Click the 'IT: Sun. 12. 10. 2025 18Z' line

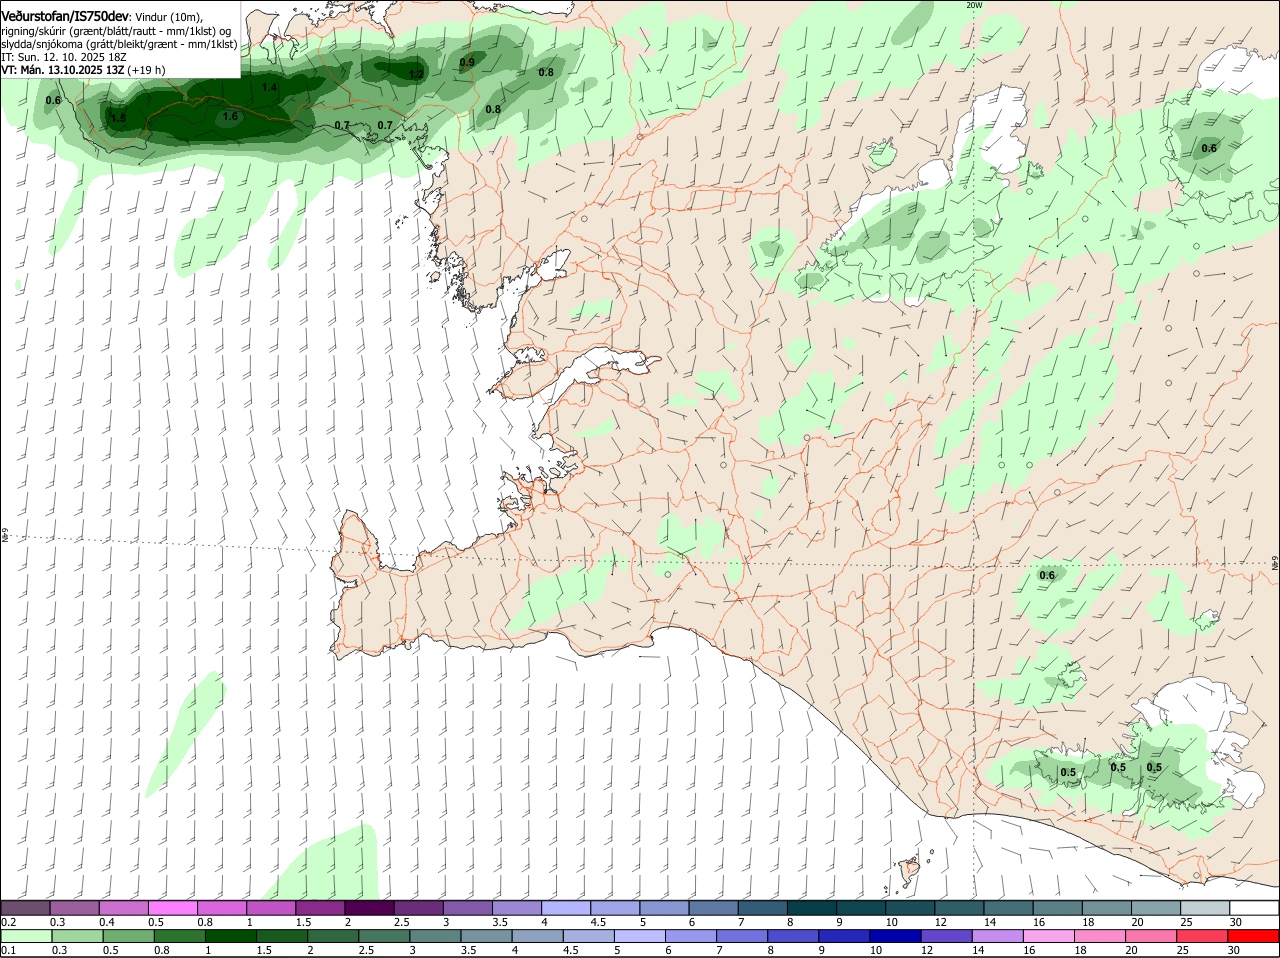[64, 57]
